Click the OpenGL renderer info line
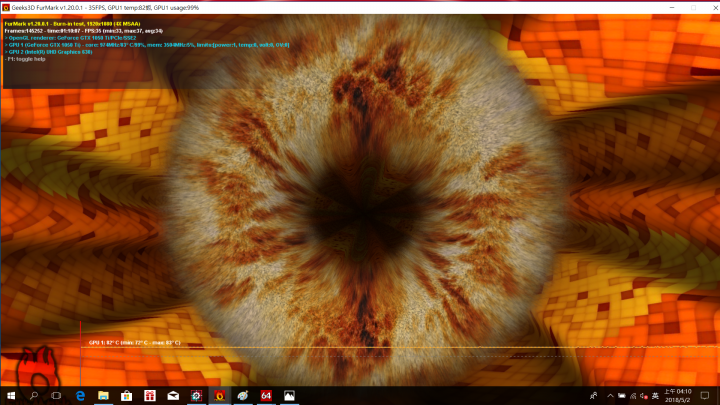This screenshot has height=405, width=720. (70, 38)
